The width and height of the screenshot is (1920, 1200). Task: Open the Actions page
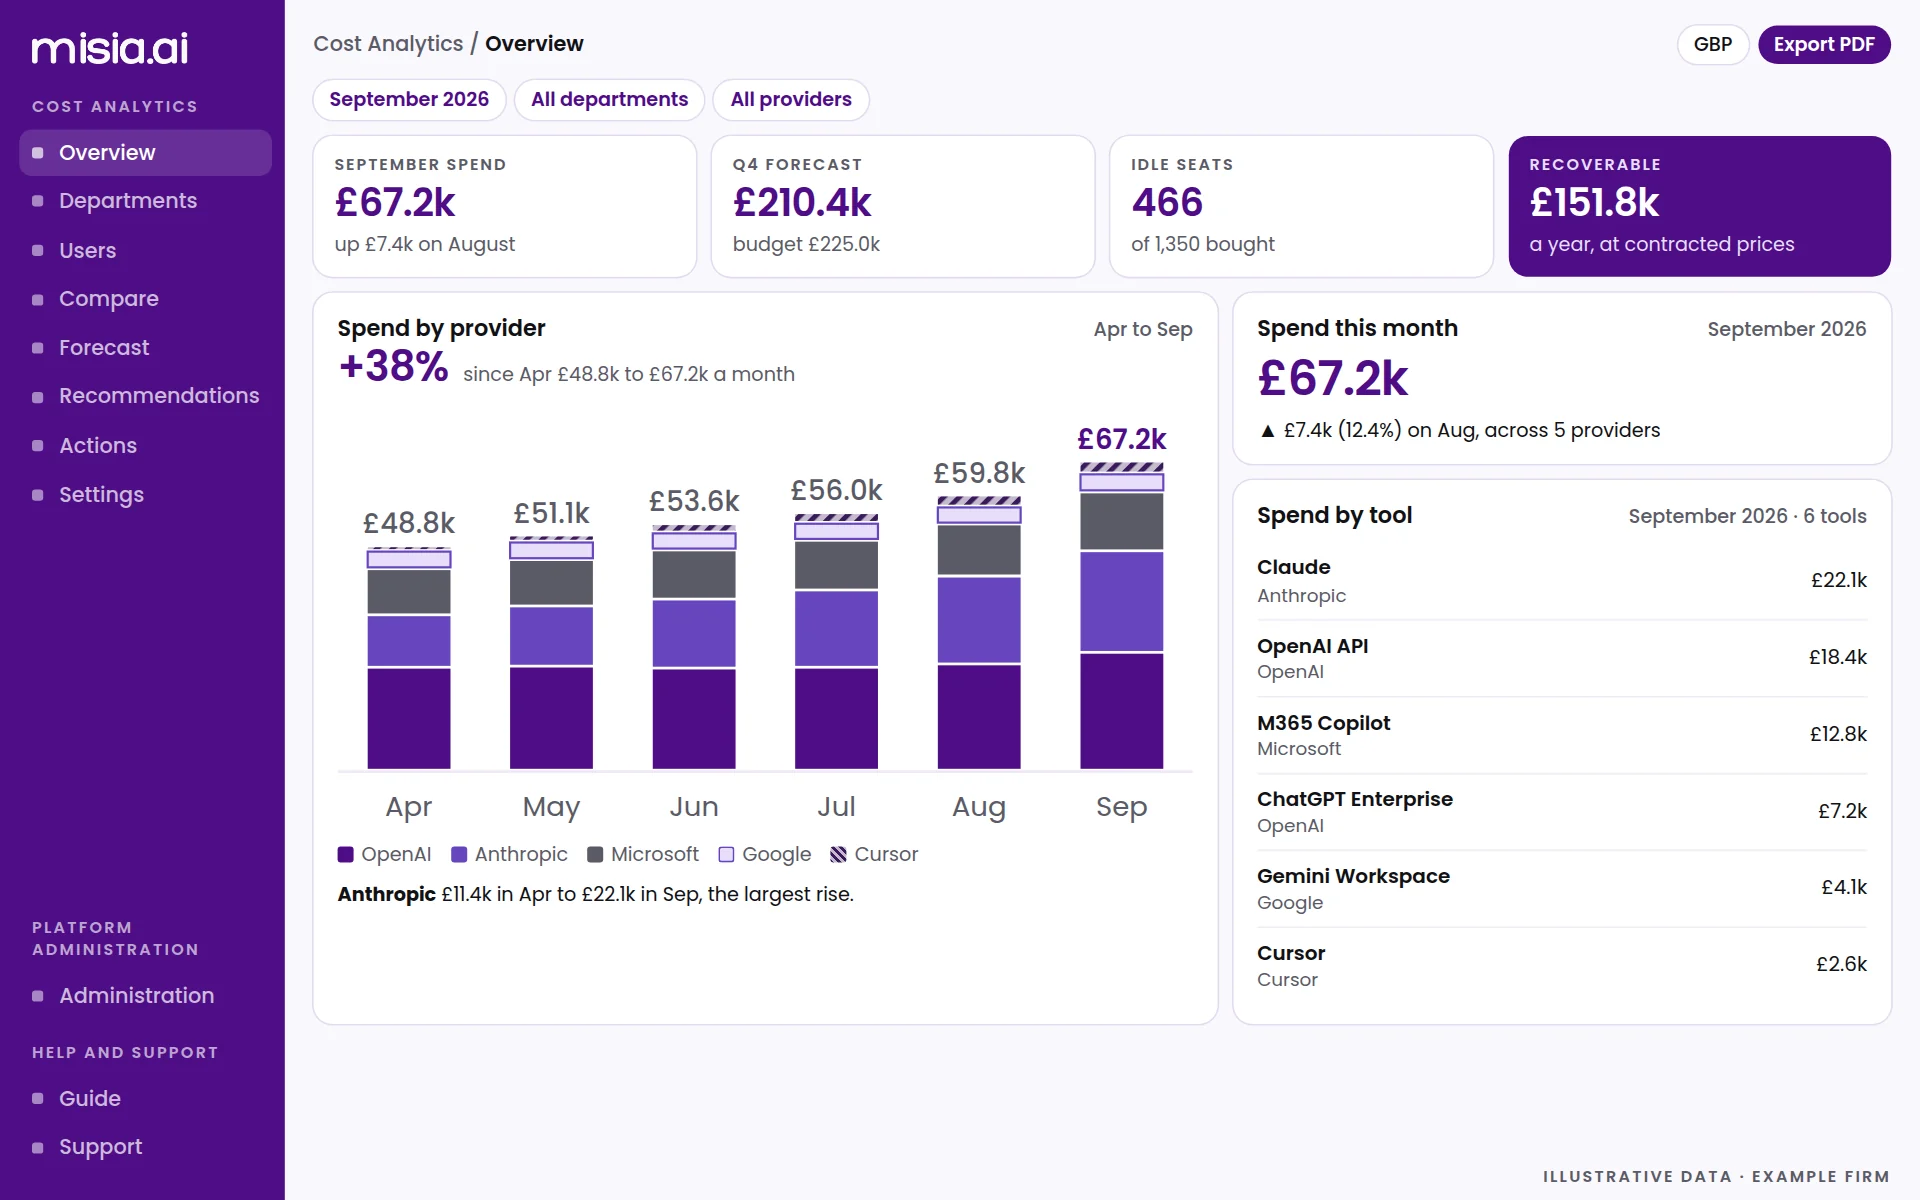point(145,446)
